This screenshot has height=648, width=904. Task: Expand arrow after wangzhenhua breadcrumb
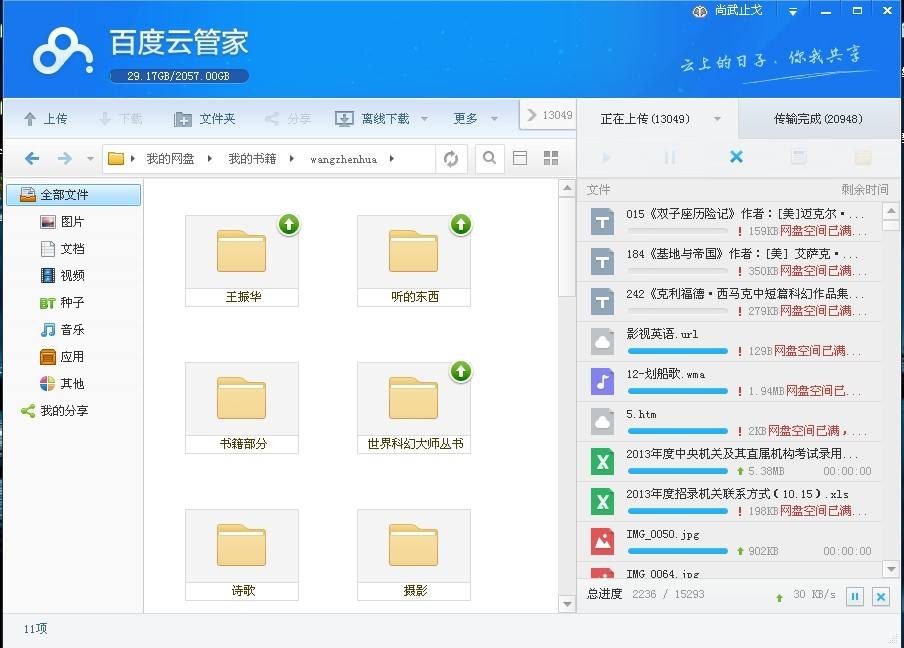[x=392, y=159]
